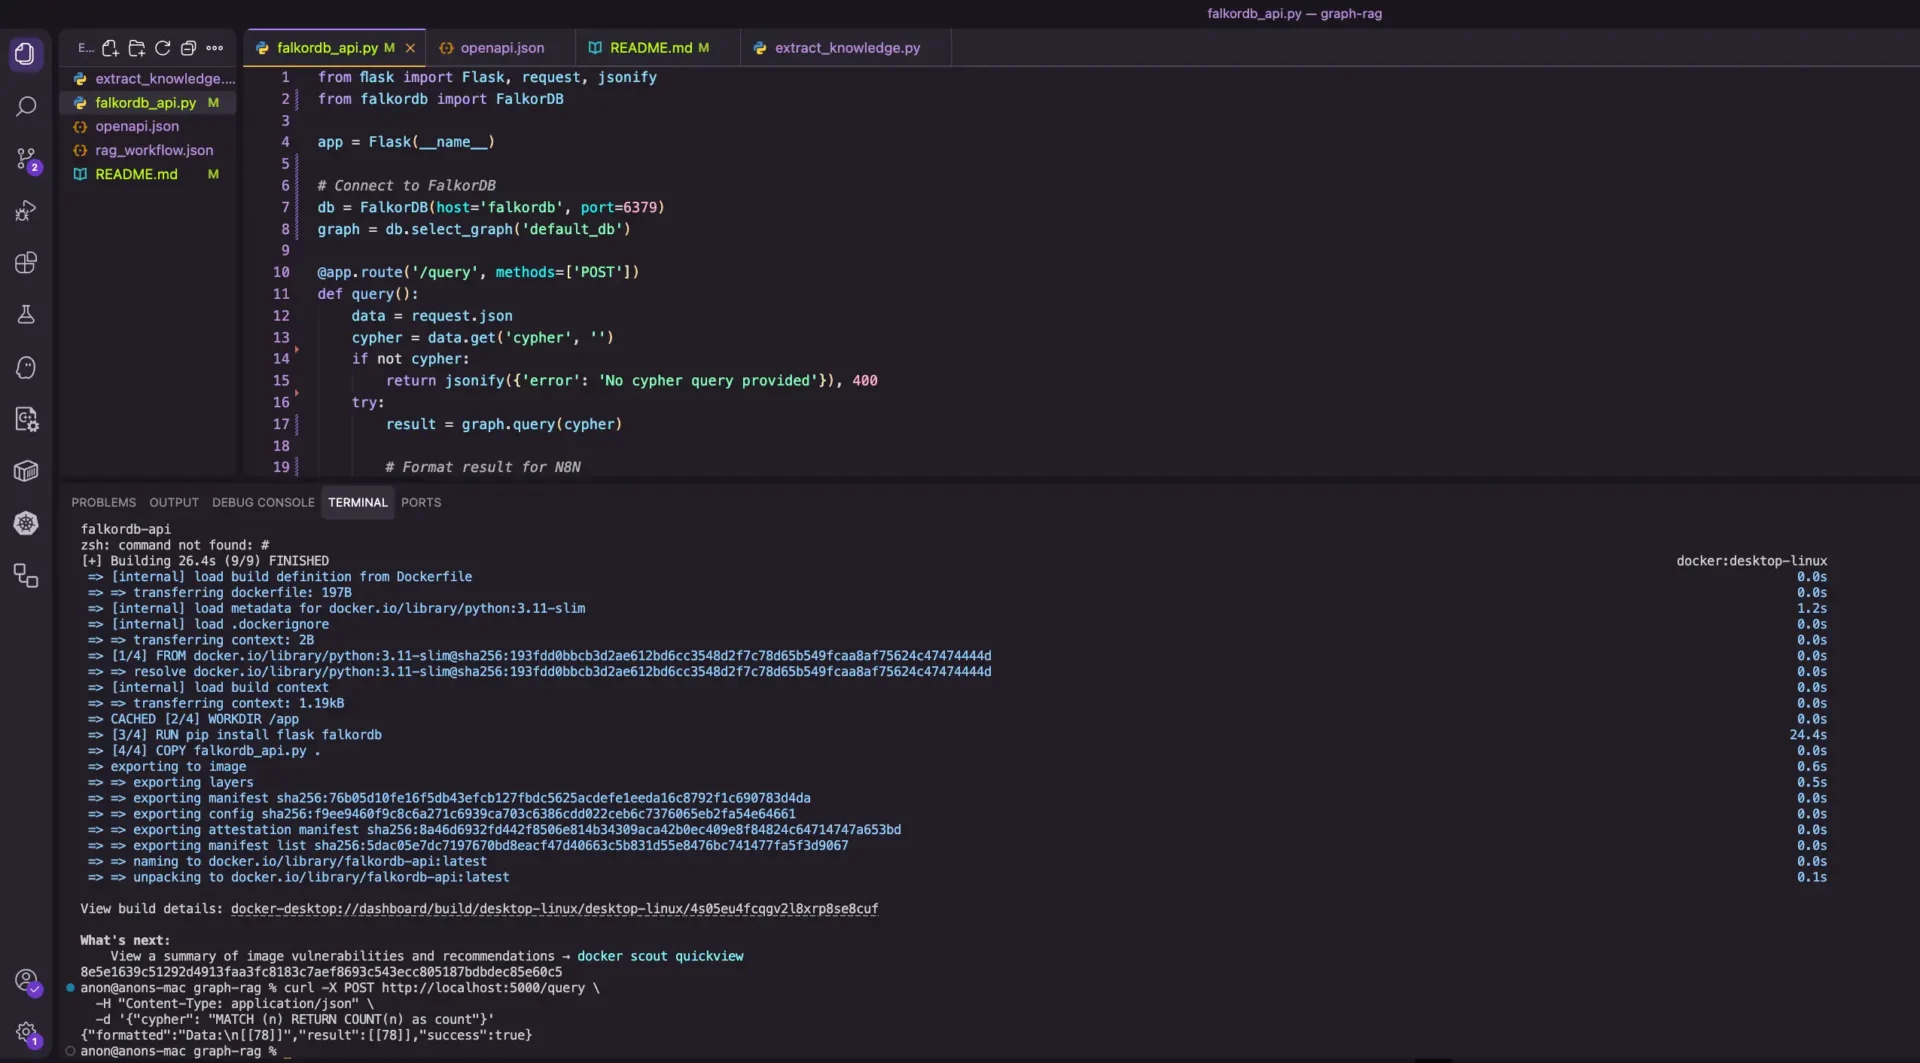Open the Testing view with the beaker icon
The height and width of the screenshot is (1063, 1920).
(27, 314)
